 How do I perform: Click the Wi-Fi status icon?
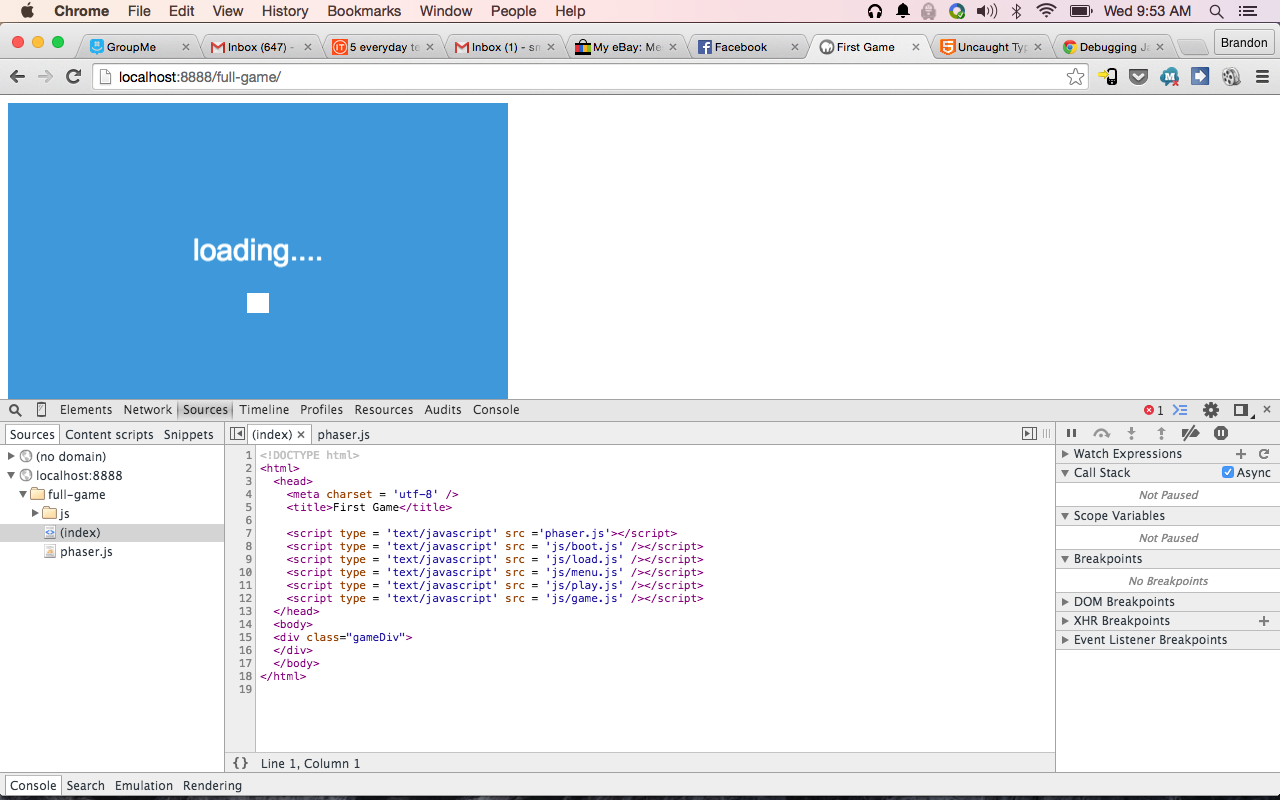click(x=1047, y=11)
